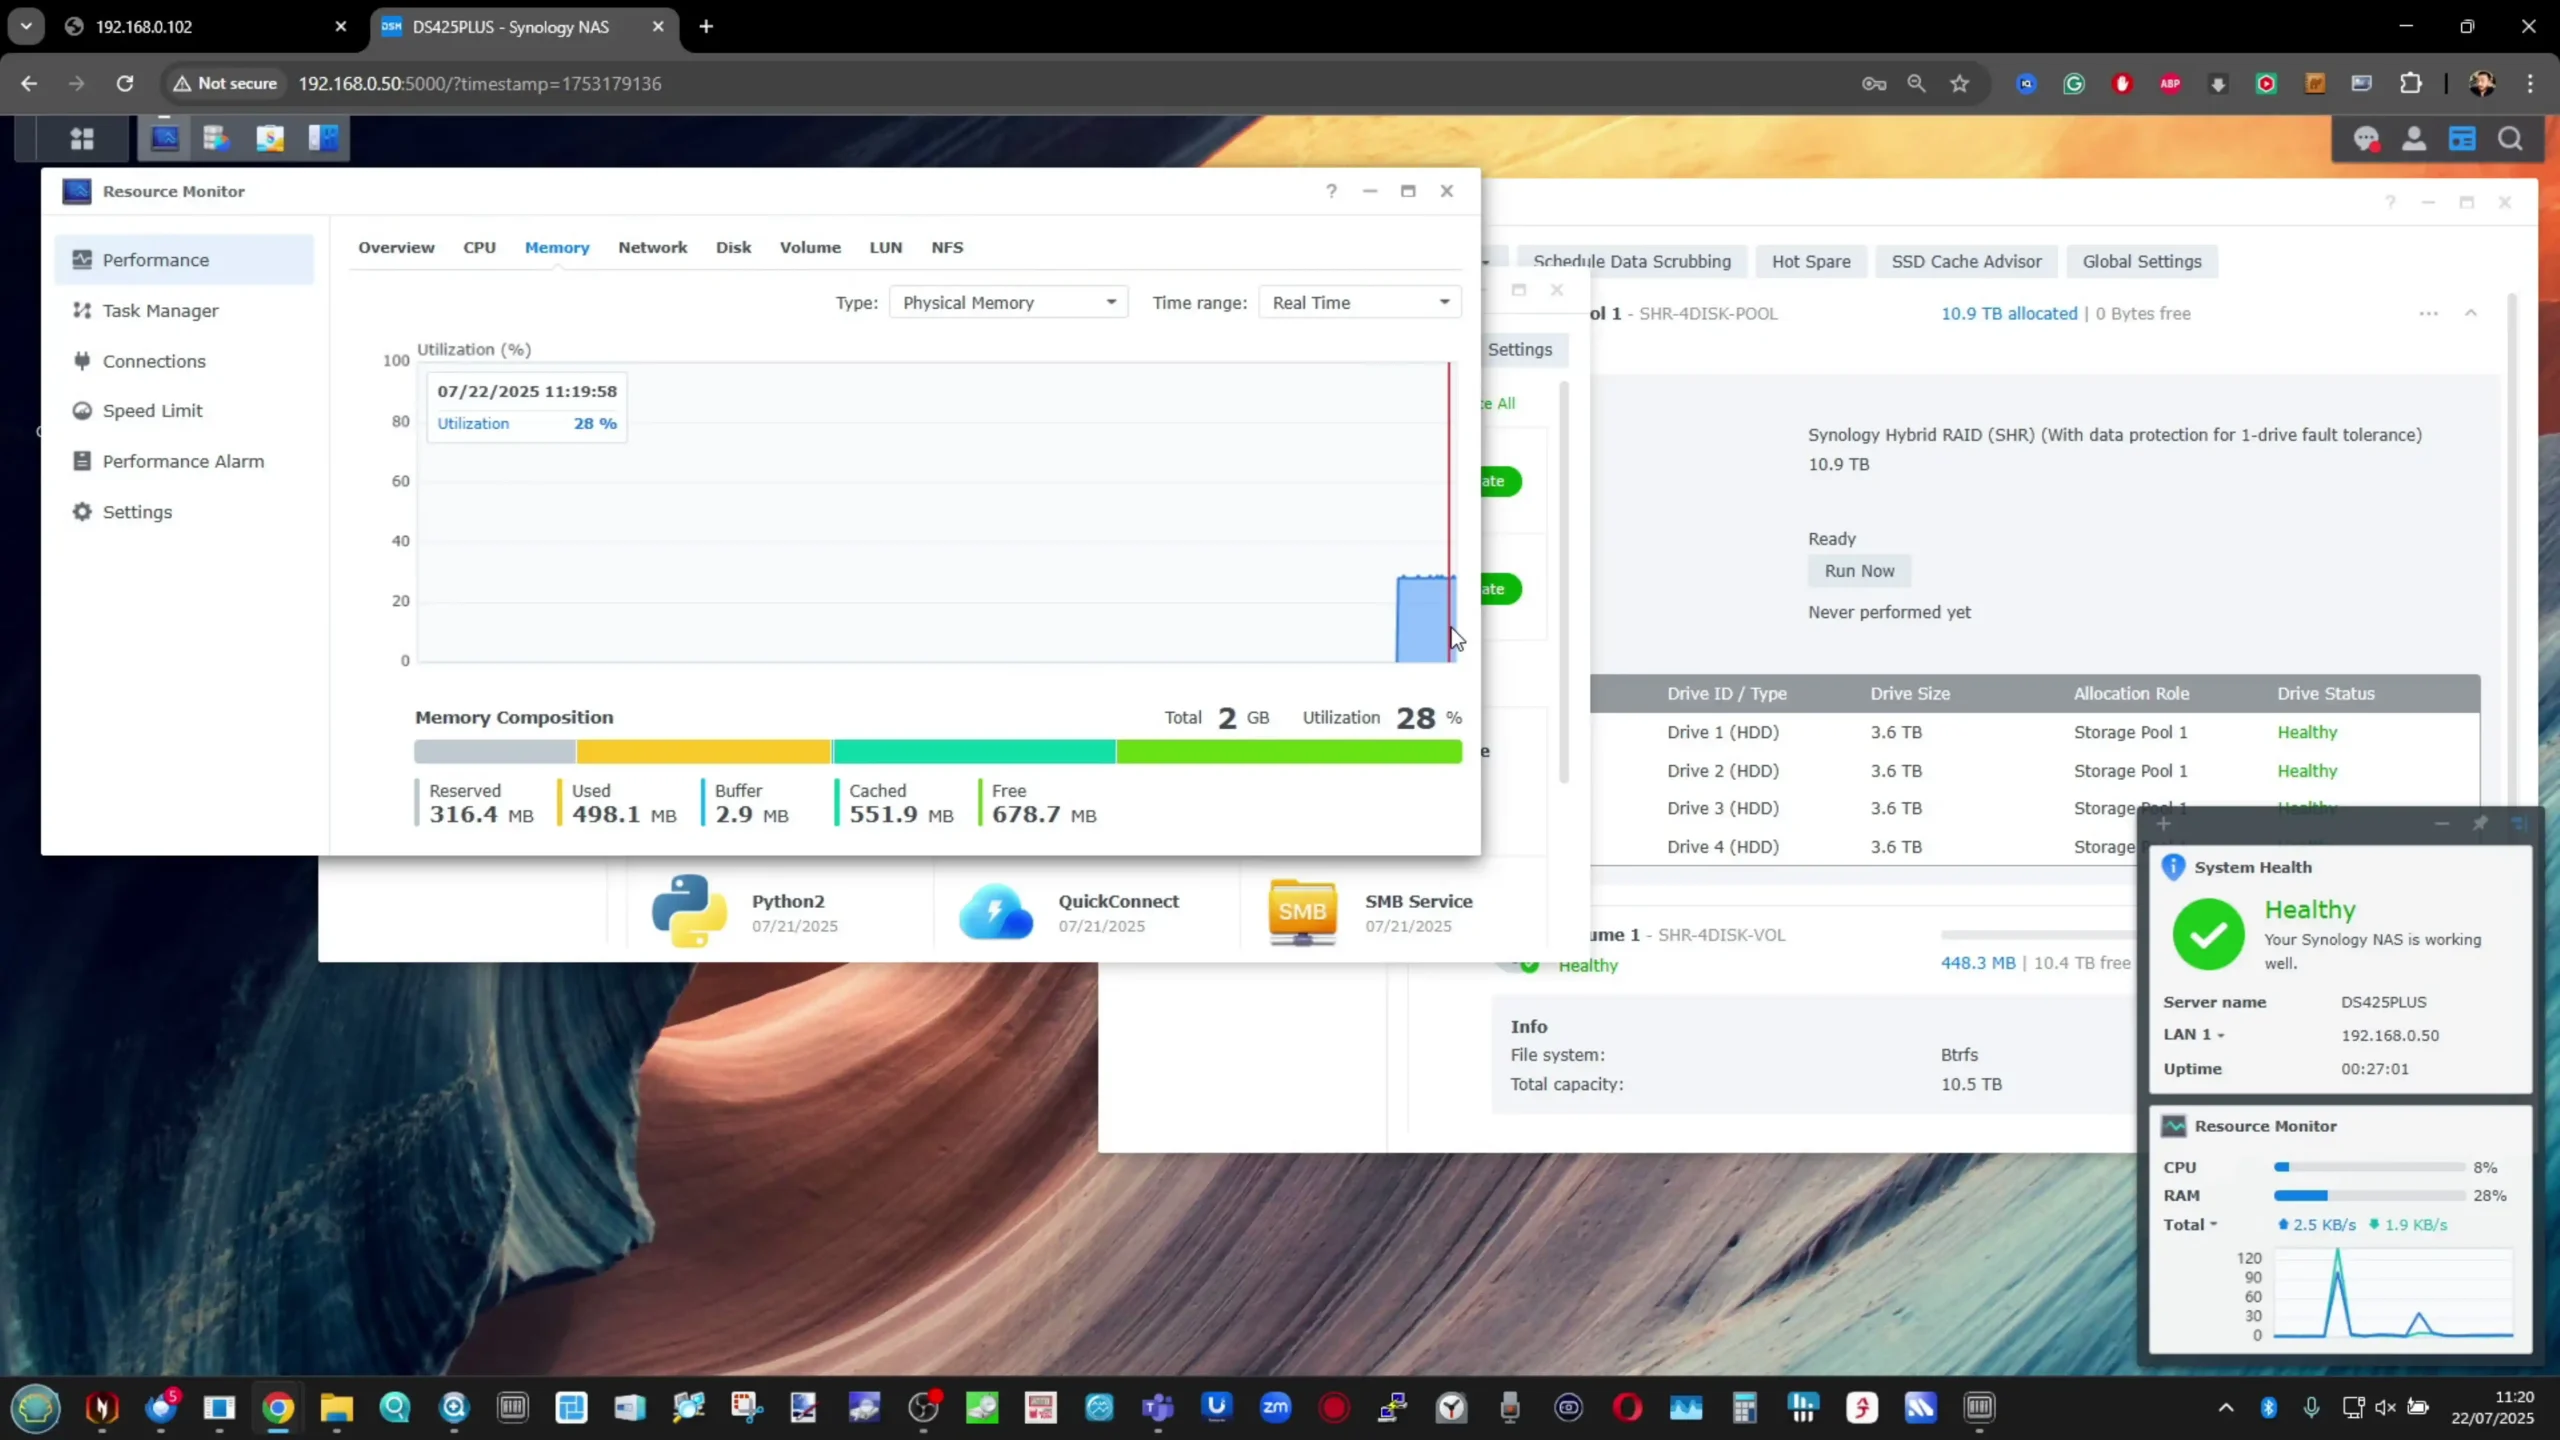2560x1440 pixels.
Task: Expand LAN 1 dropdown in System Health
Action: tap(2194, 1035)
